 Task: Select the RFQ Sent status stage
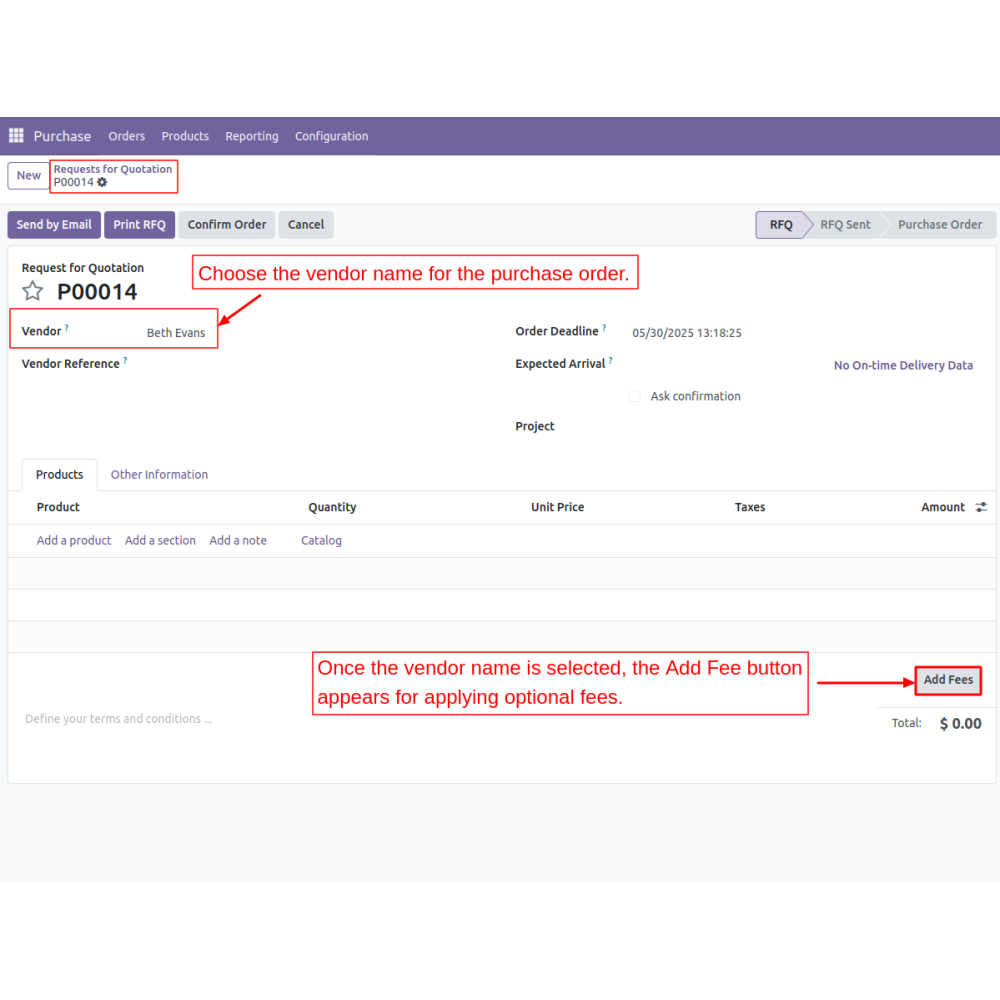[x=845, y=225]
